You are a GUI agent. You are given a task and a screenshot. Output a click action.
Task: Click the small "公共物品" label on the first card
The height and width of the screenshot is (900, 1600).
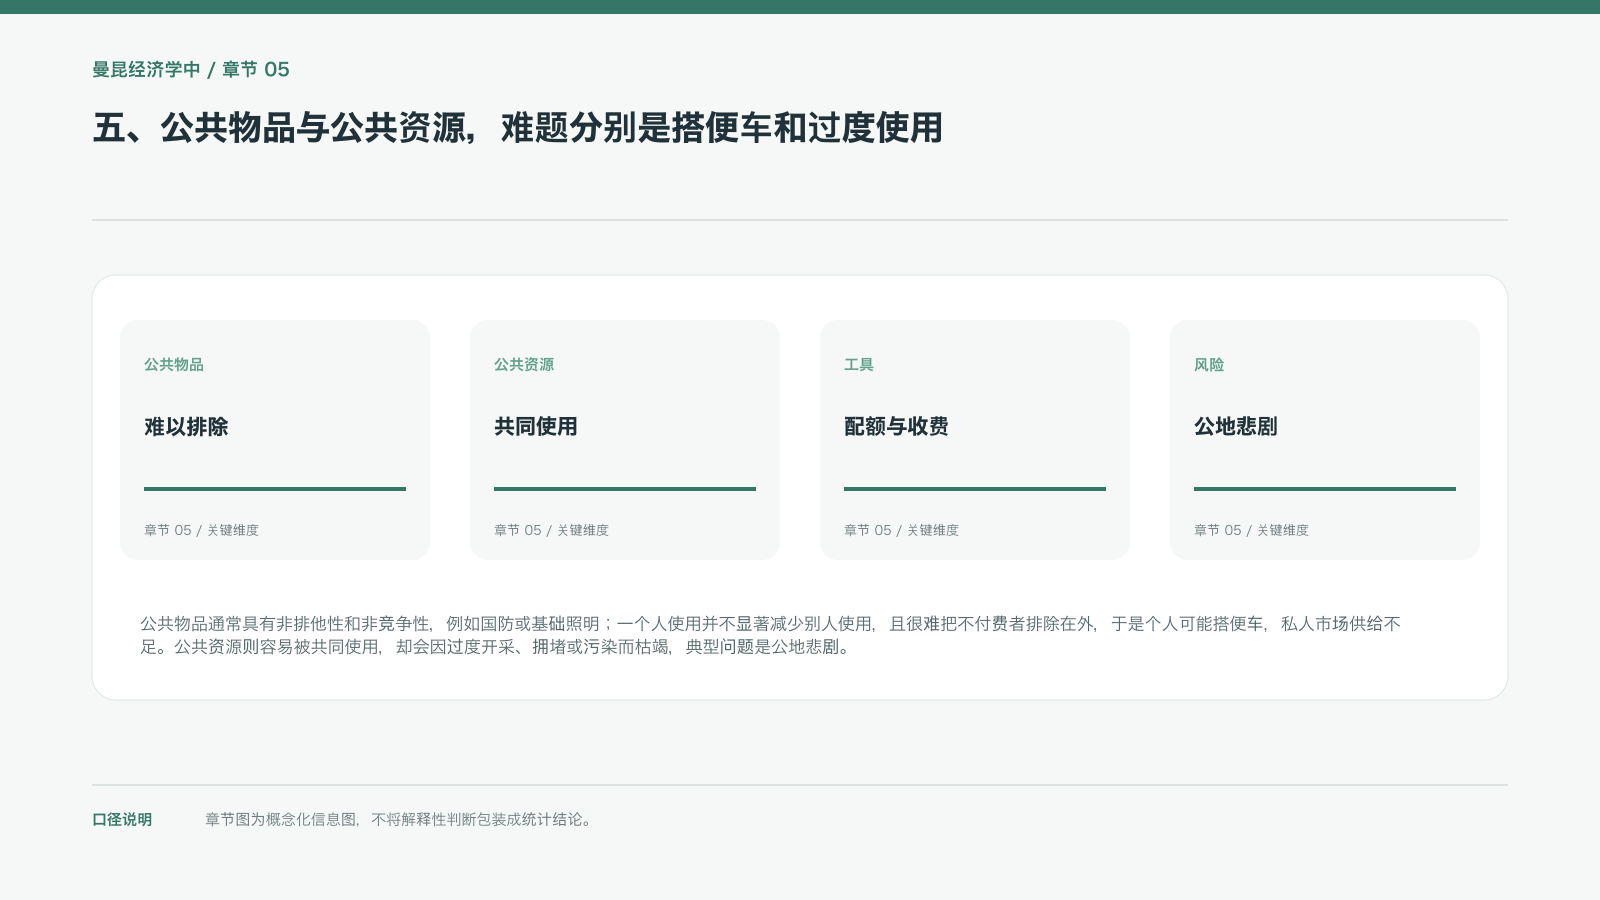(174, 365)
